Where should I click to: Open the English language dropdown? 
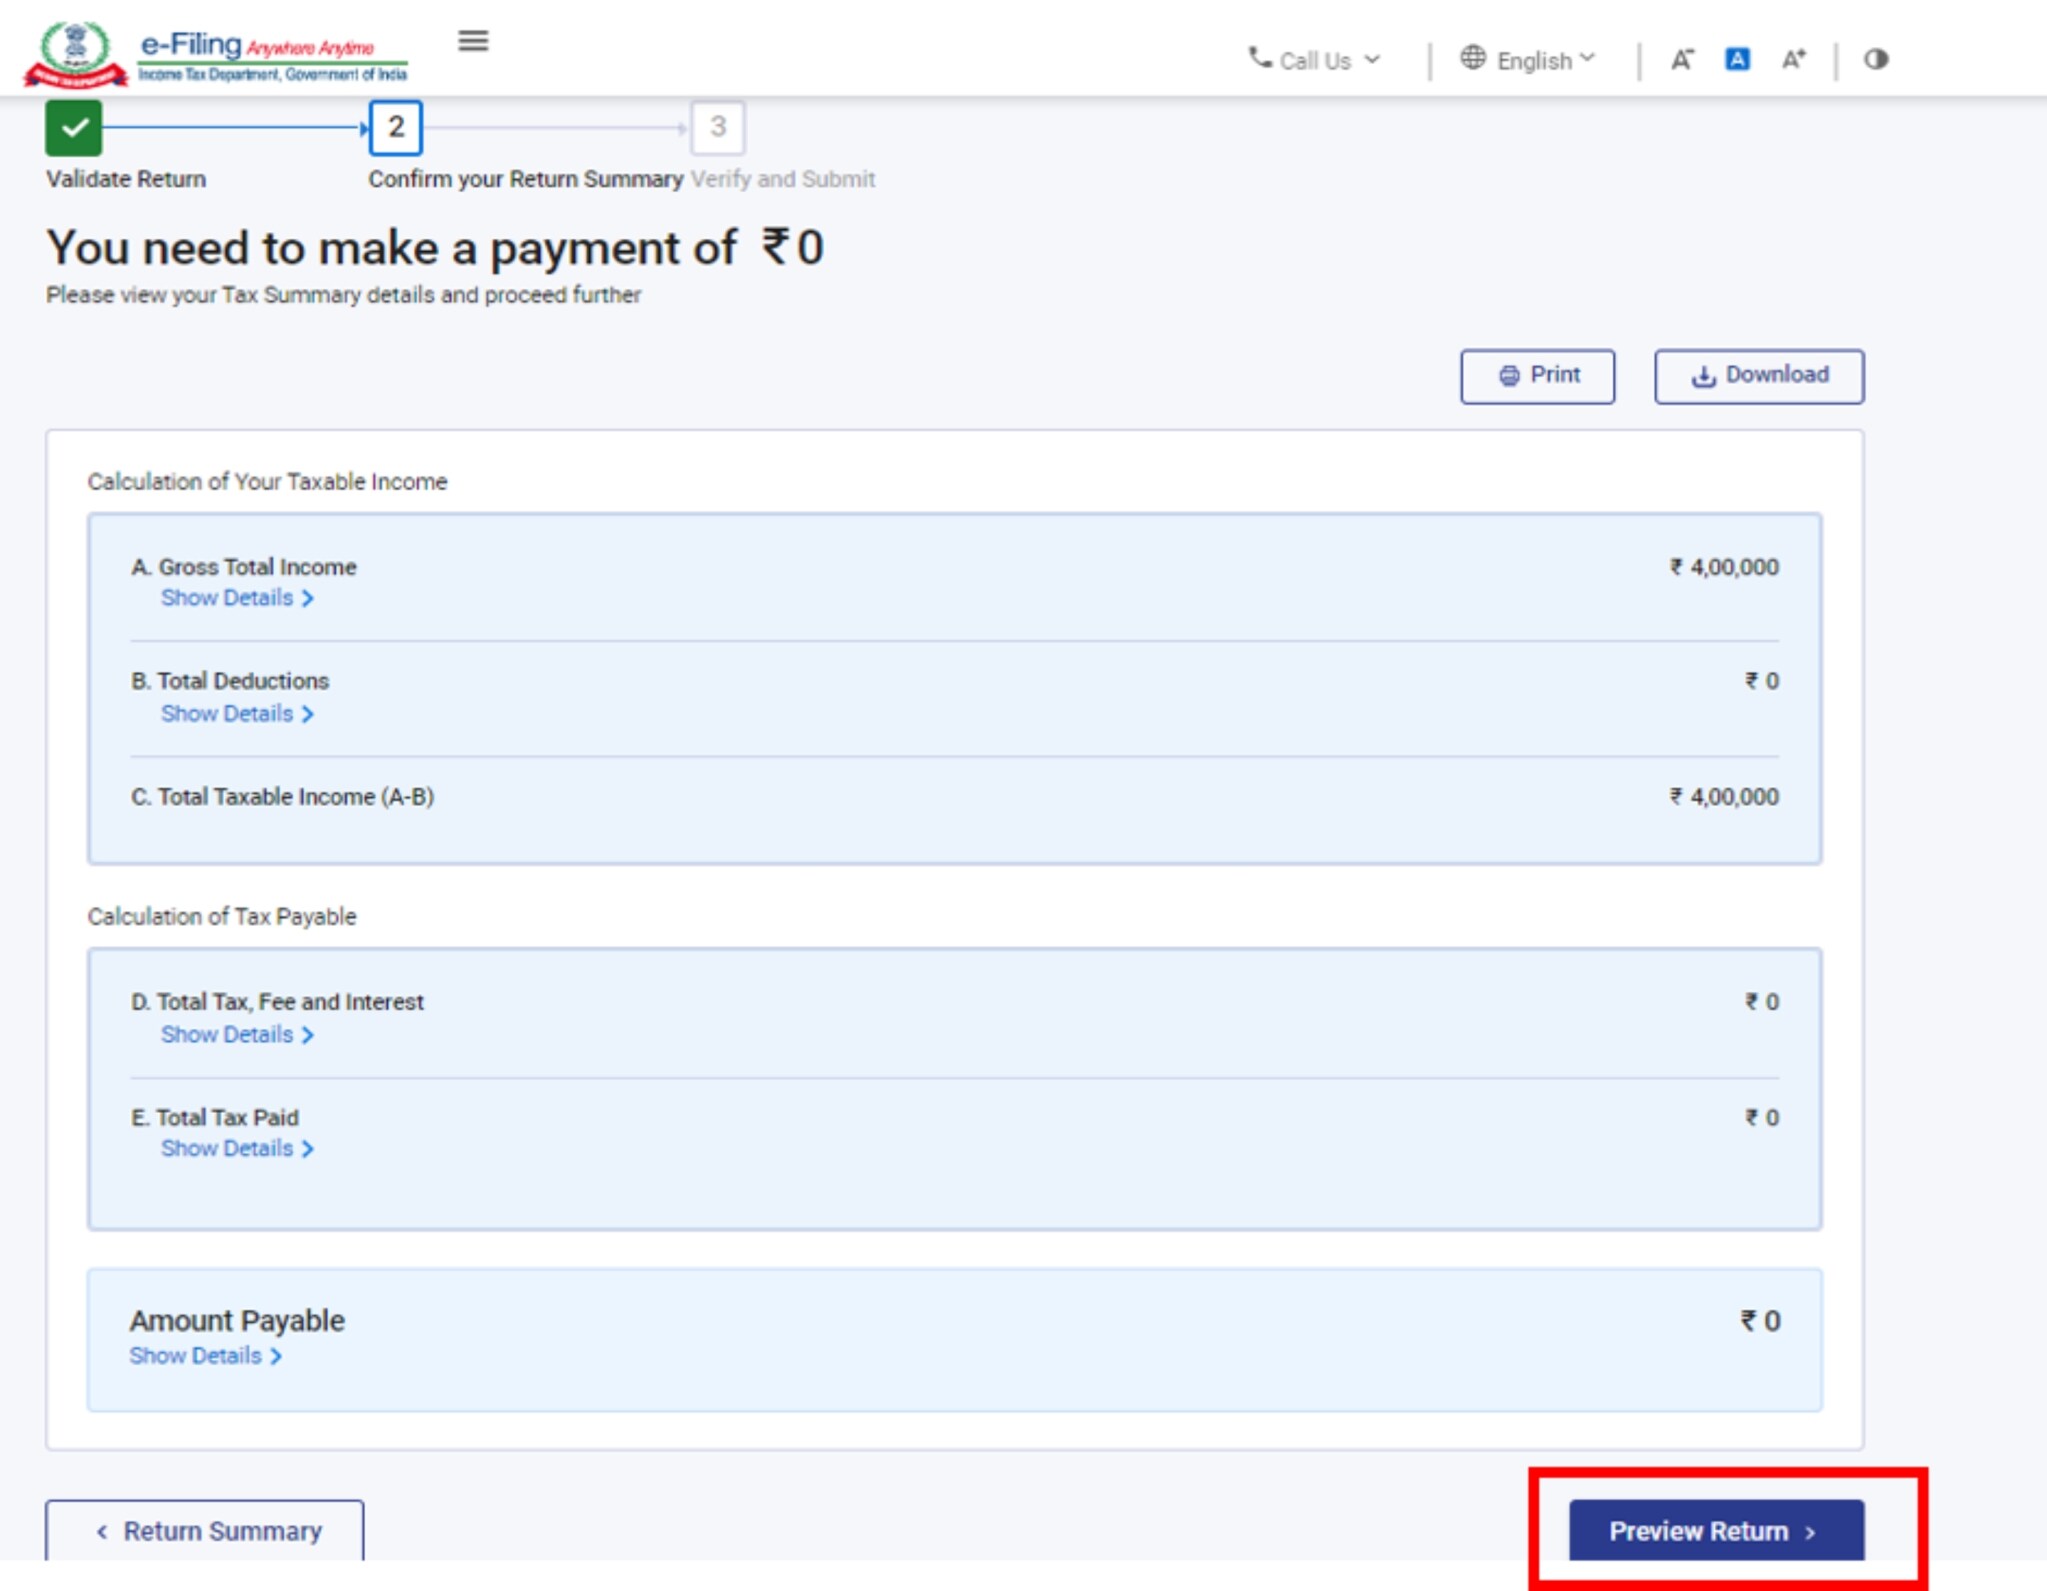pos(1528,61)
